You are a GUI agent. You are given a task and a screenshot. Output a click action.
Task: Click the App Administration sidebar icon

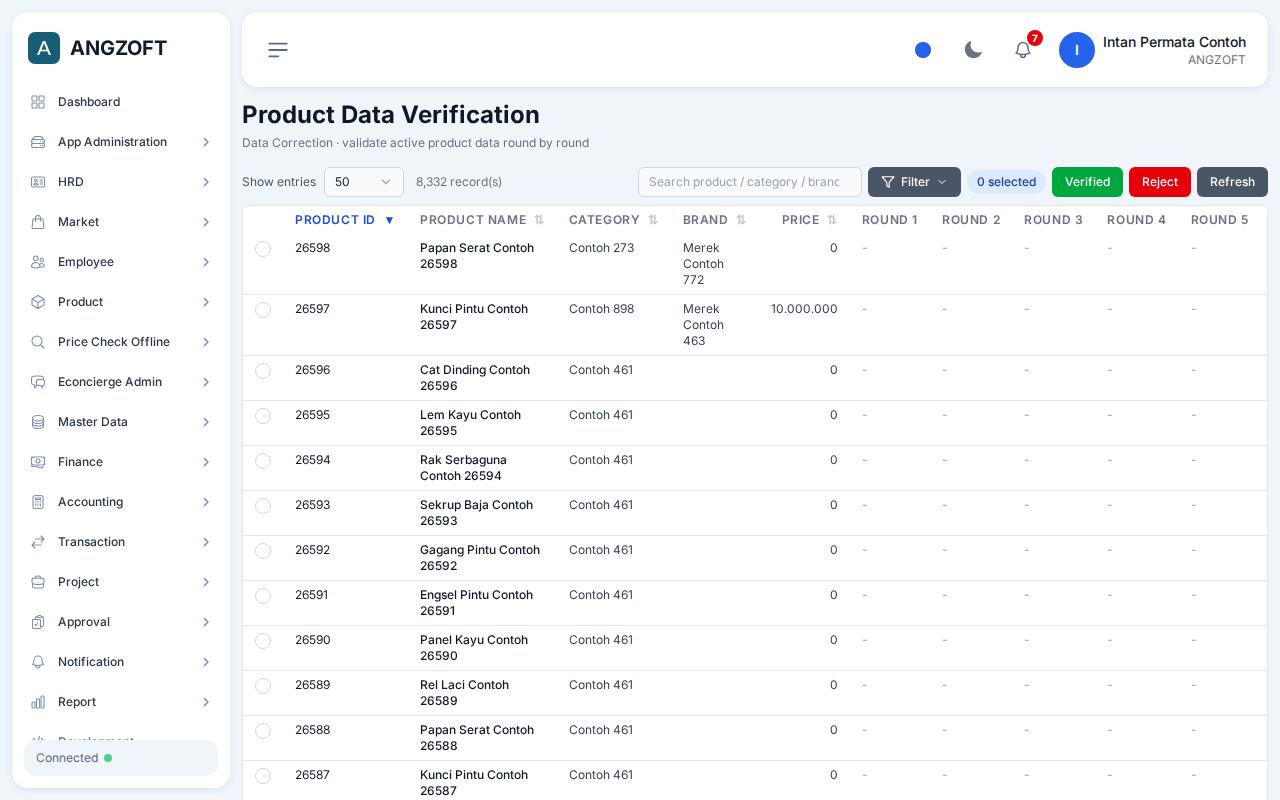pos(38,142)
